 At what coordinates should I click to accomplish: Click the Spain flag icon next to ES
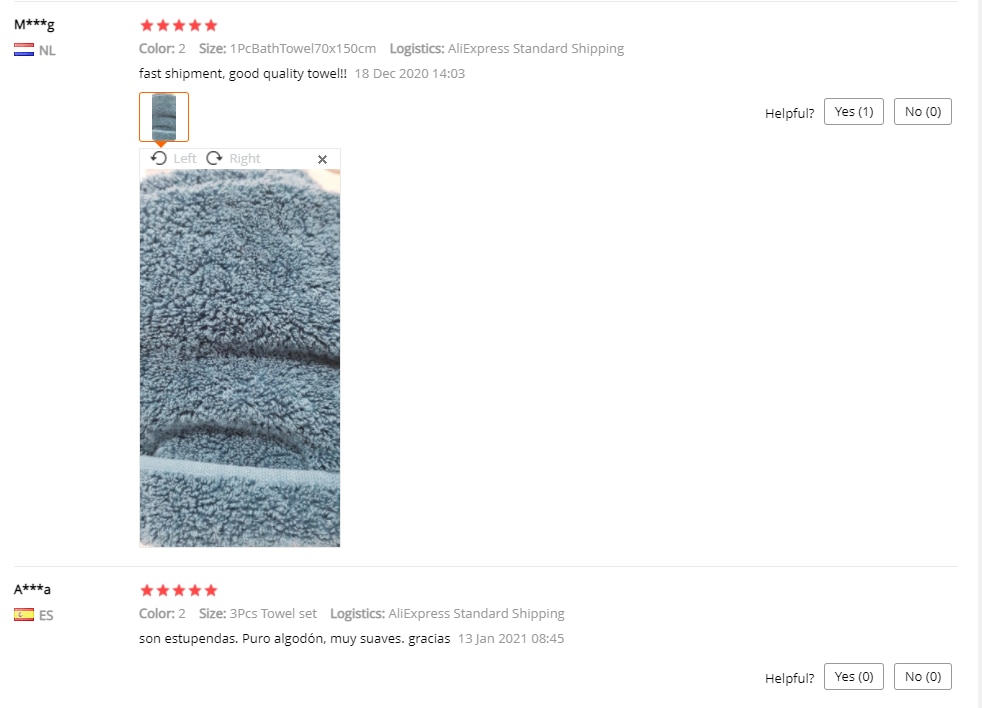click(24, 615)
